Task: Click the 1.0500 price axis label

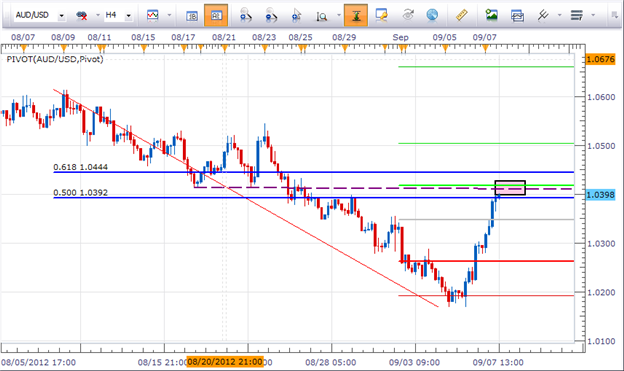Action: 601,146
